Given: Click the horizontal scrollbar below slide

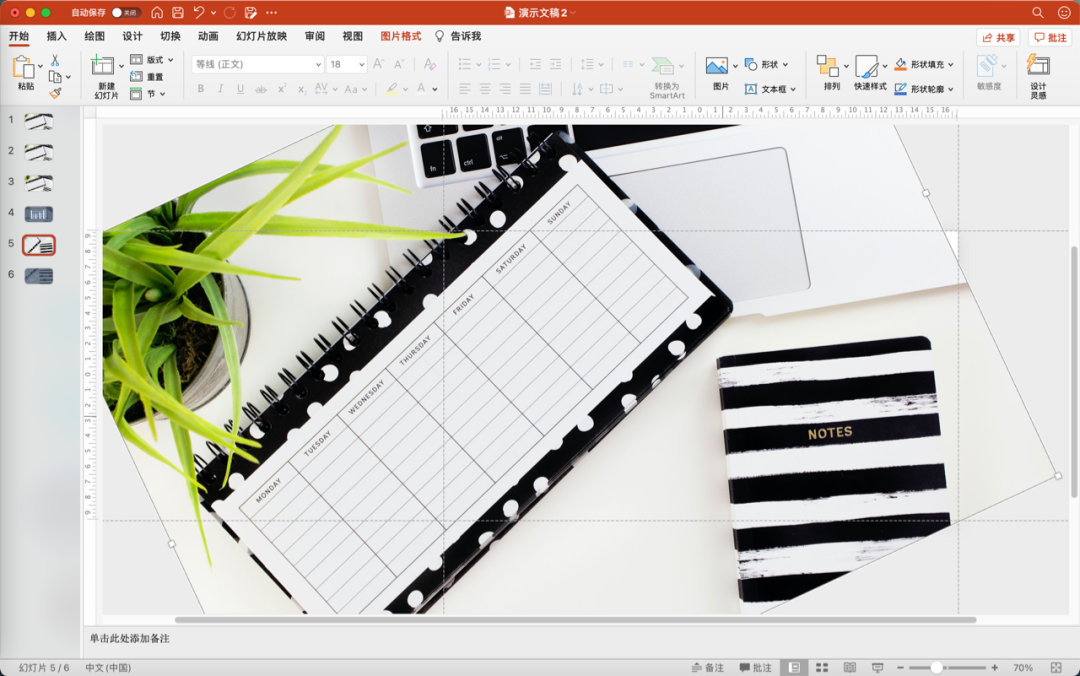Looking at the screenshot, I should (x=575, y=619).
